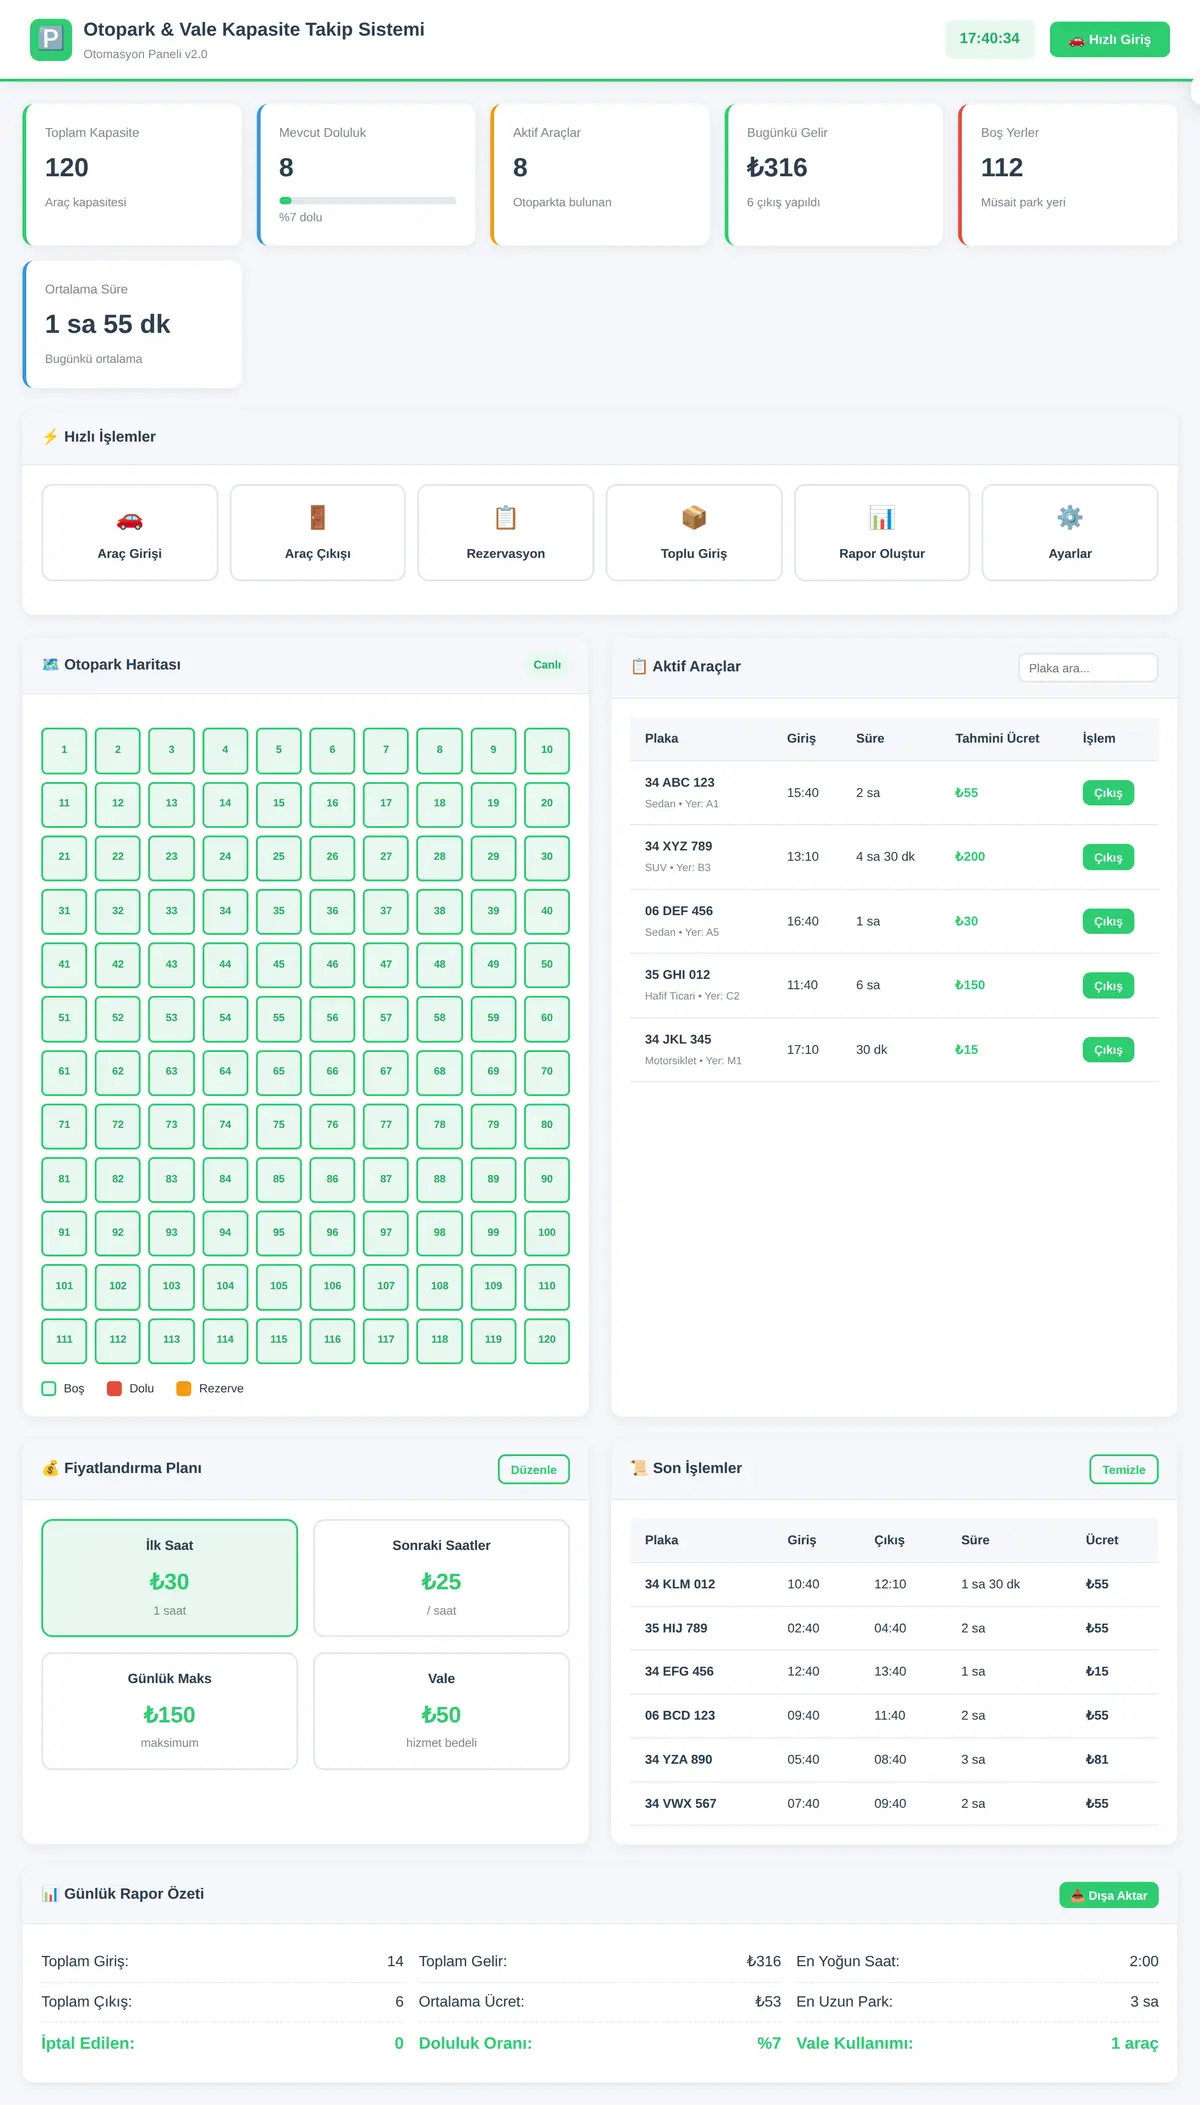Click the Canlı status badge
This screenshot has height=2105, width=1200.
point(547,665)
